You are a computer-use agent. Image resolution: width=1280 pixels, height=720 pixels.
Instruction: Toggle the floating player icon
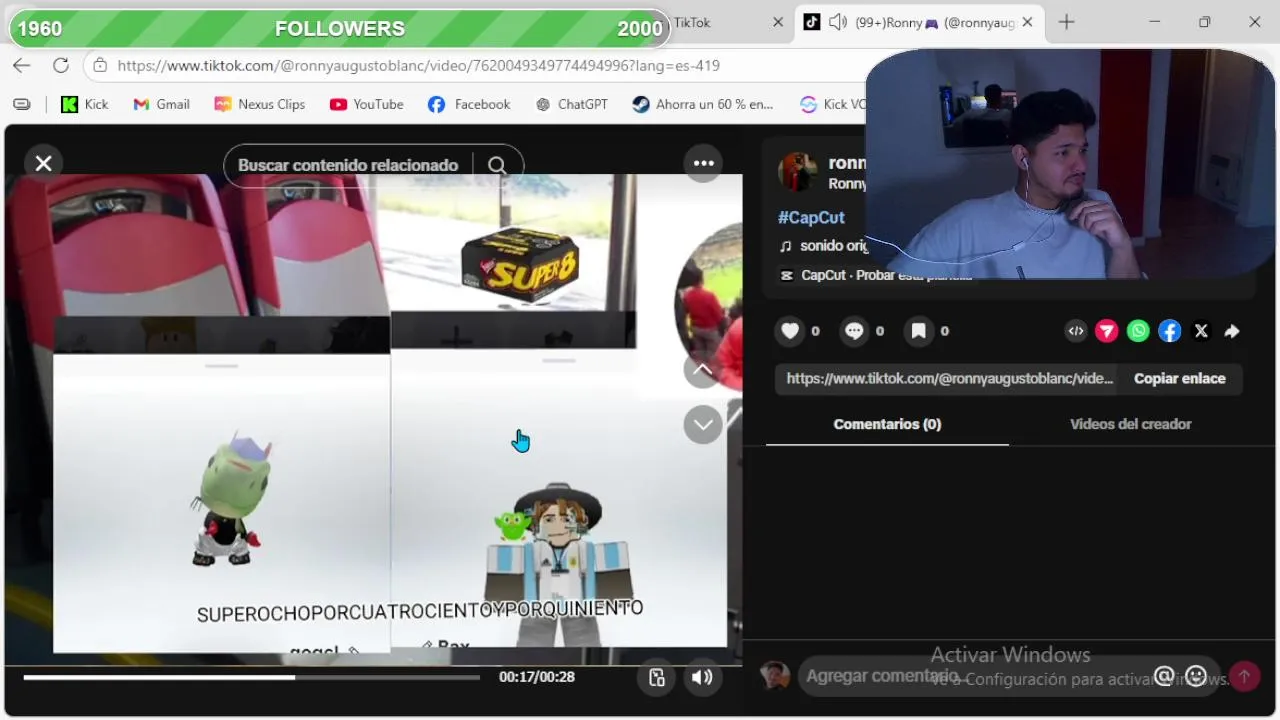[x=656, y=677]
